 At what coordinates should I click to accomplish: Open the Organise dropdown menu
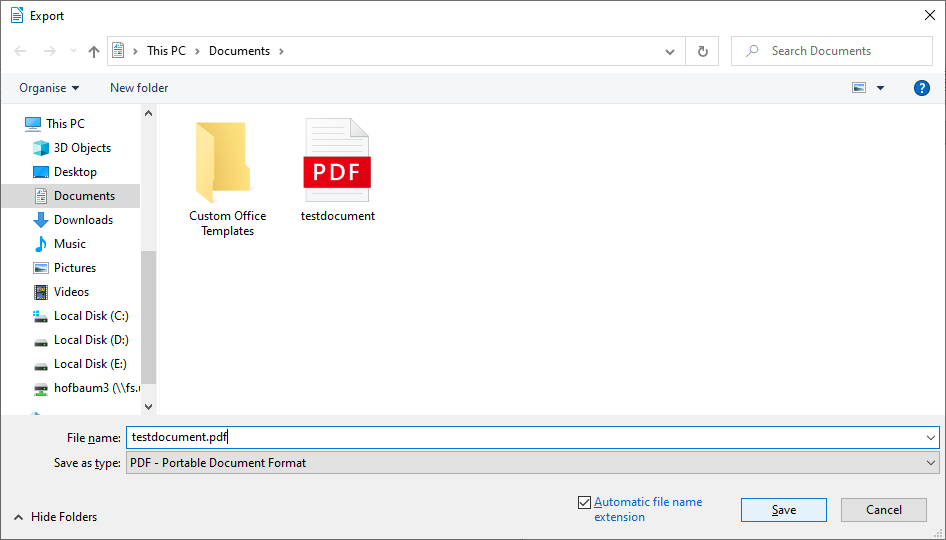tap(49, 88)
